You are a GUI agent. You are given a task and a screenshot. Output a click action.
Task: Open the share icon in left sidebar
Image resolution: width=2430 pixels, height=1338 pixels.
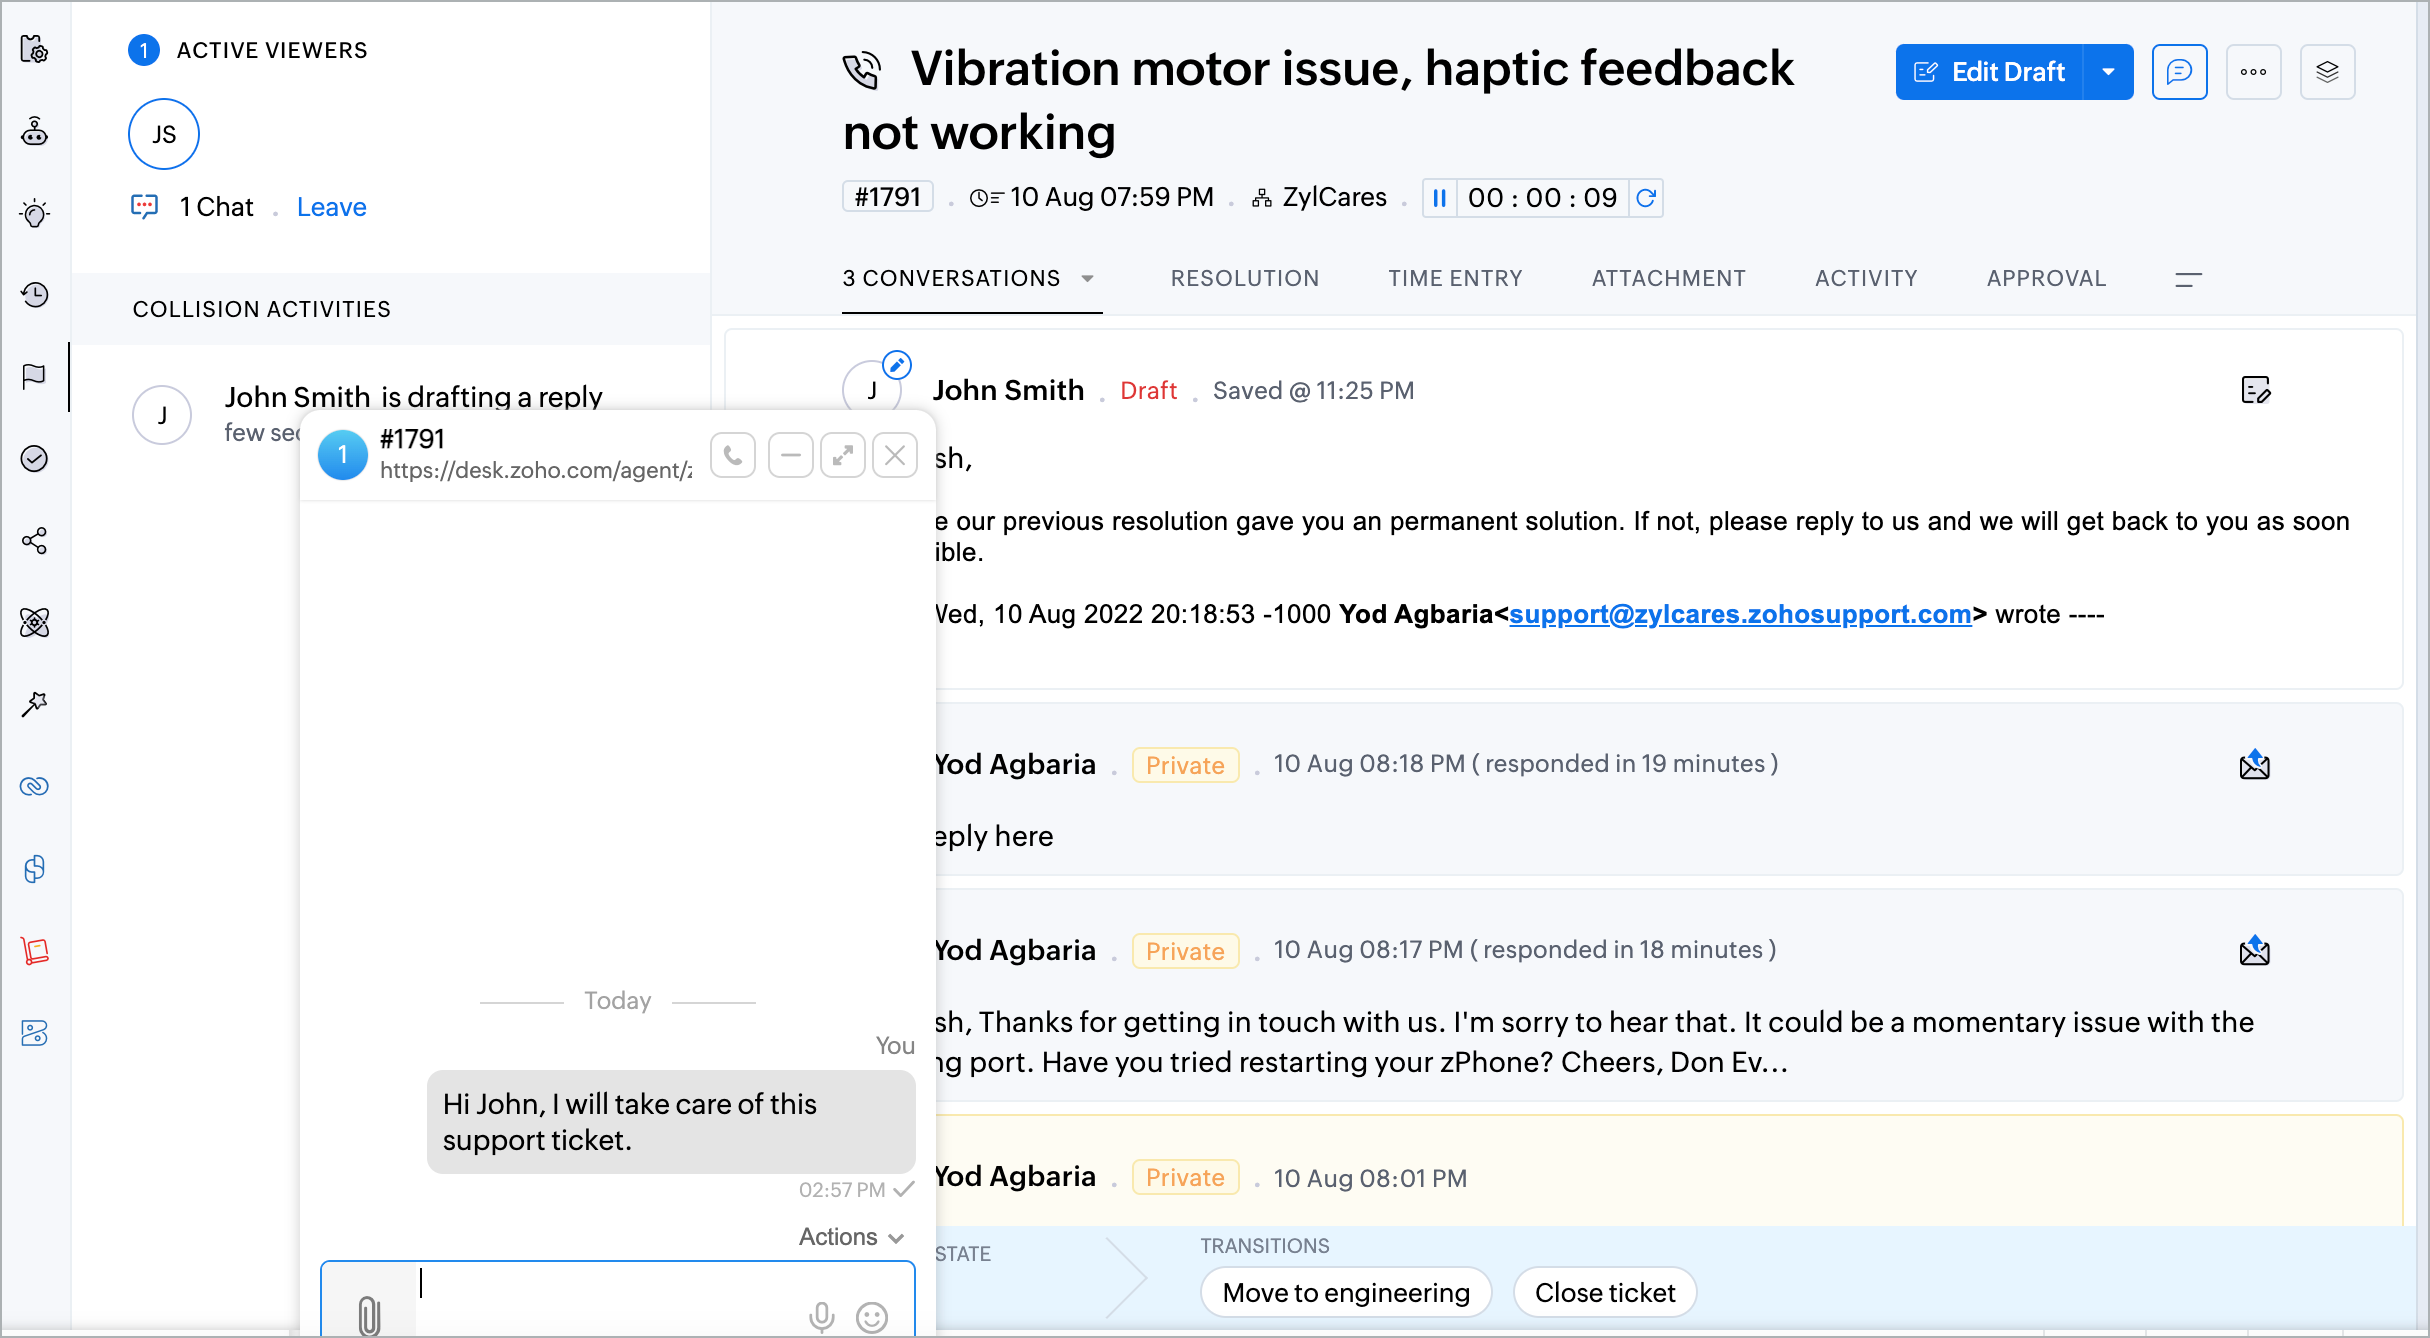pyautogui.click(x=35, y=541)
